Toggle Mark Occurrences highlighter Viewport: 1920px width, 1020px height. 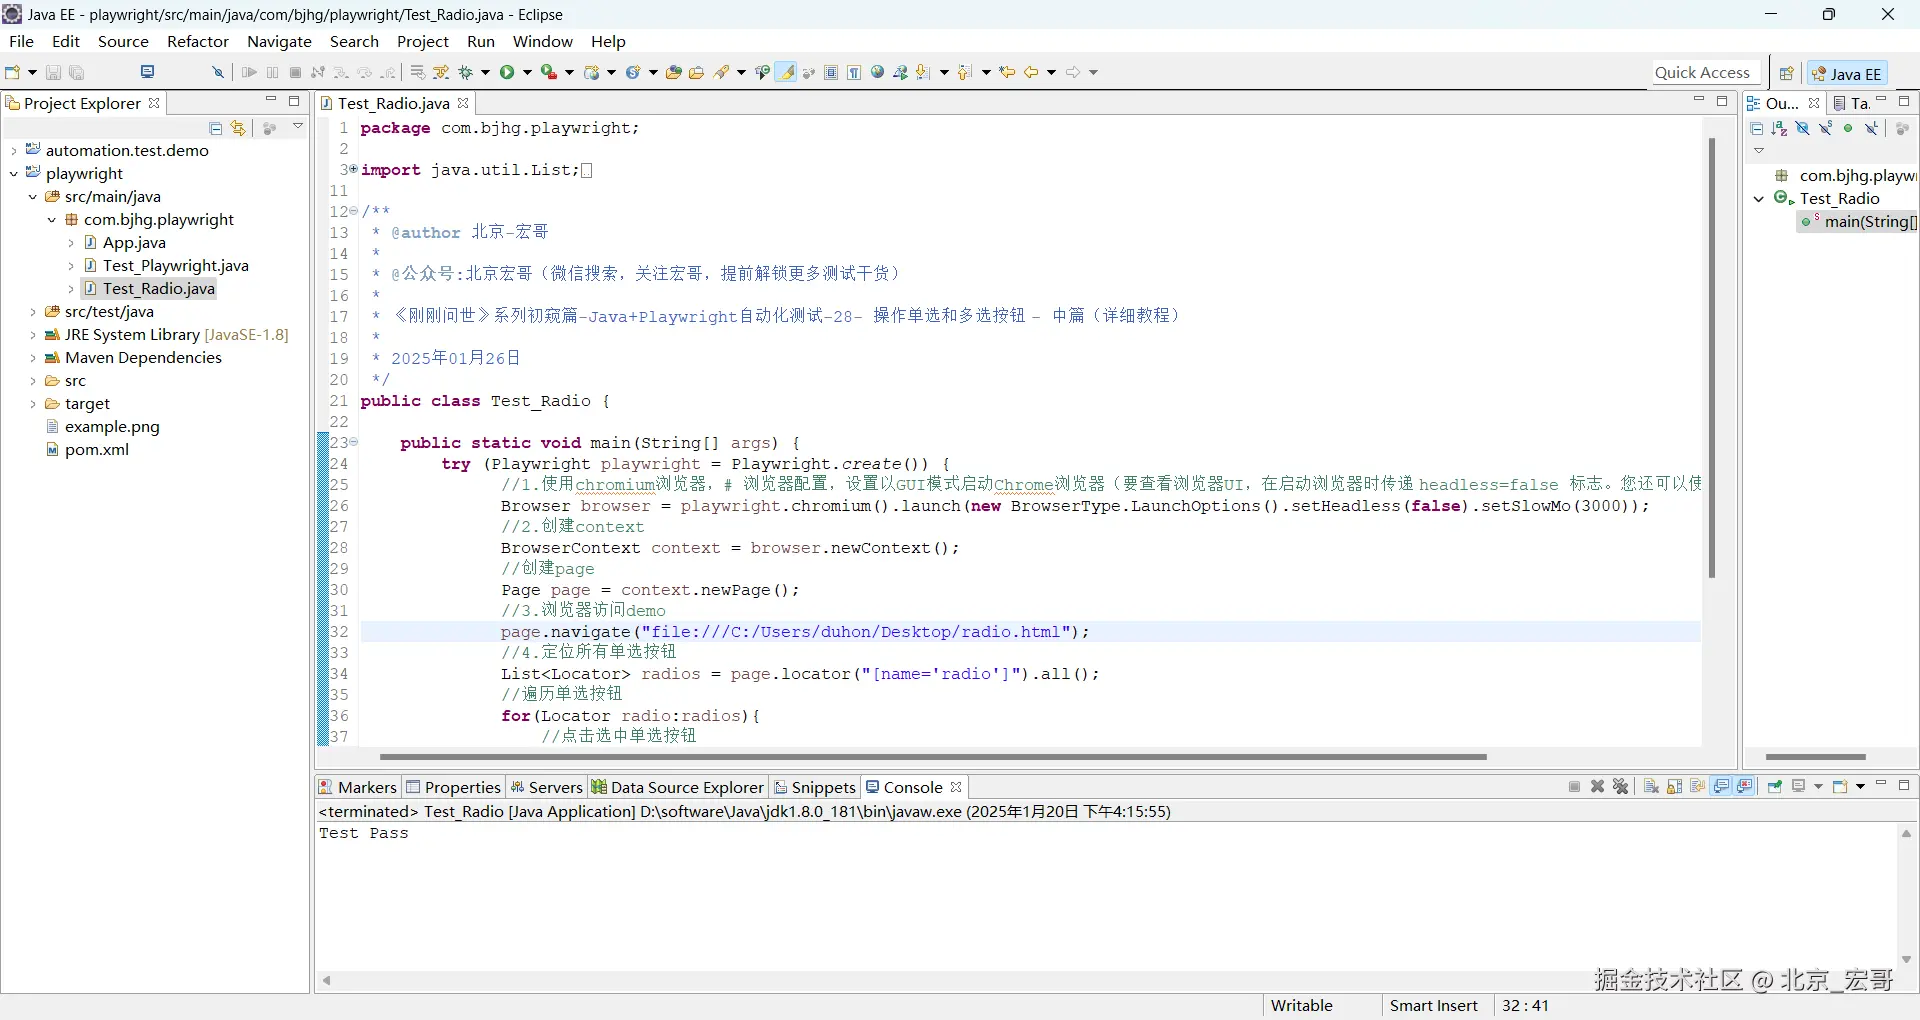coord(787,72)
